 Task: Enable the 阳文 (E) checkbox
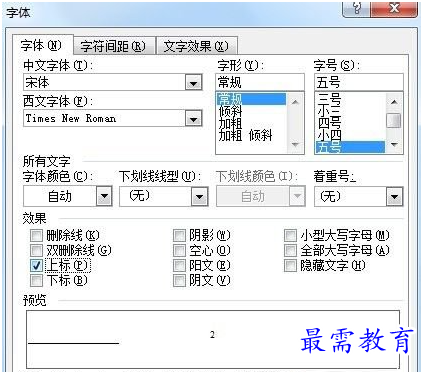point(179,265)
